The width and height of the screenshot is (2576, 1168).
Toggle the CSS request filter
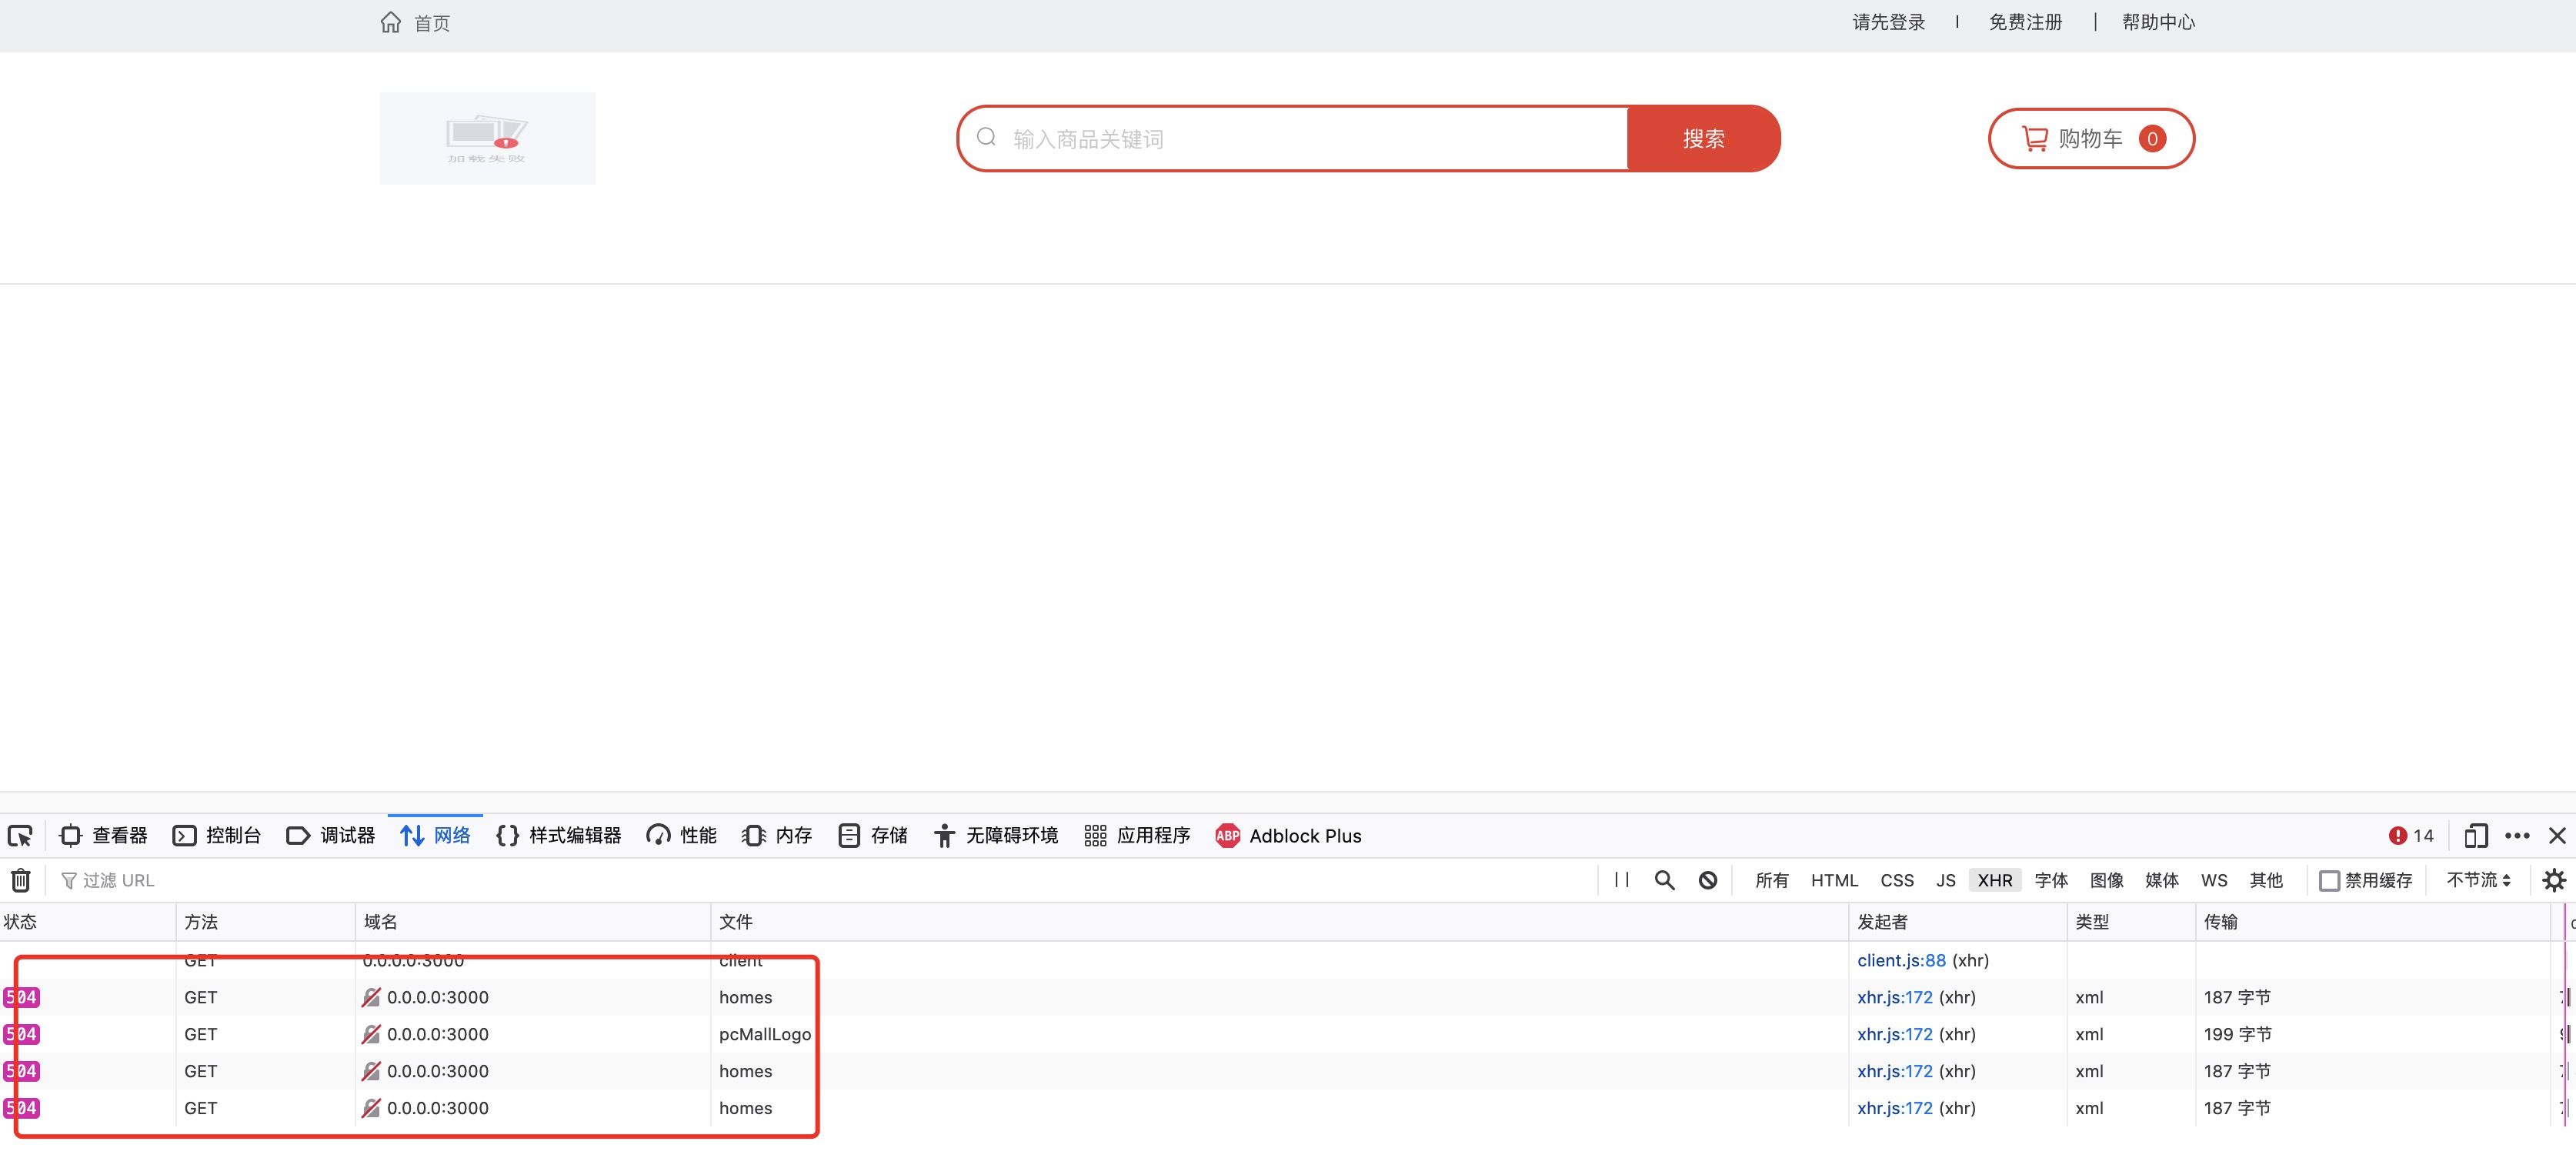[x=1896, y=880]
